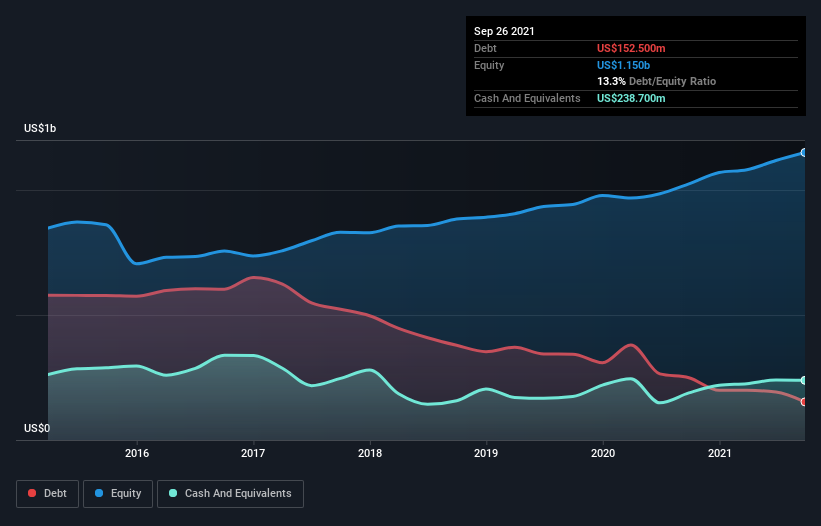
Task: Click the US$1.150b equity value
Action: tap(623, 65)
